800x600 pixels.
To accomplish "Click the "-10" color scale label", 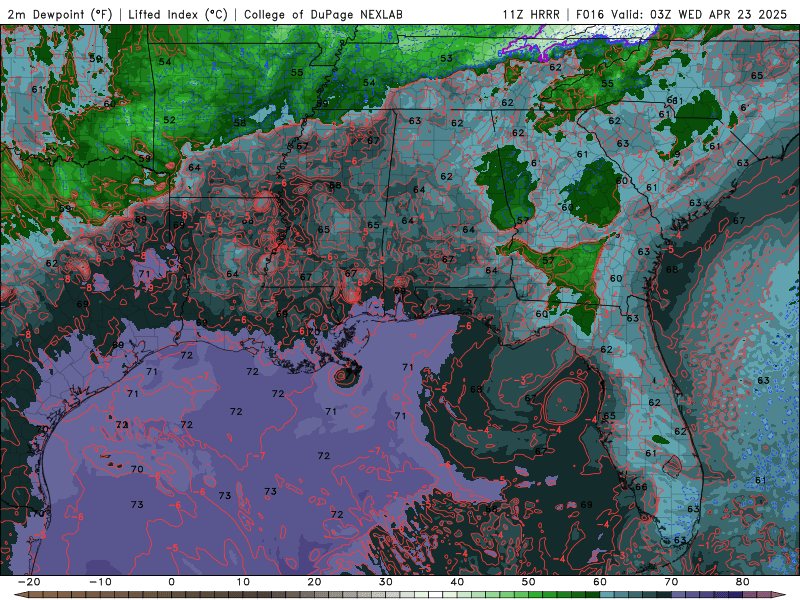I will pos(100,582).
